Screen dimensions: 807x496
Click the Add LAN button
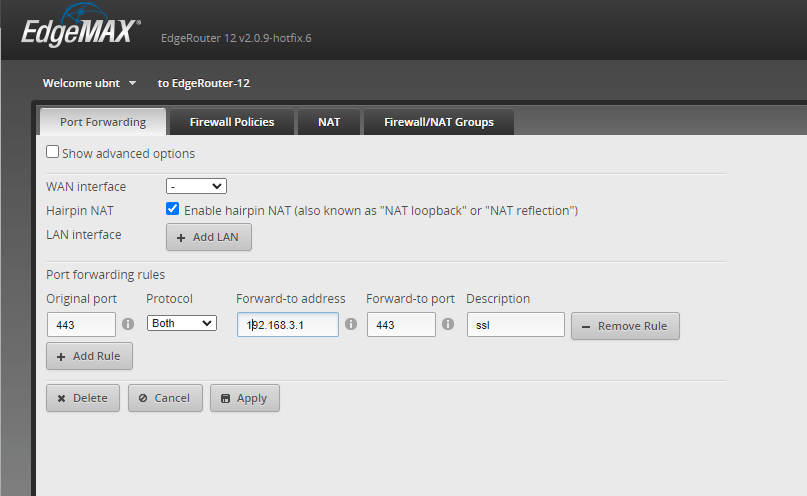point(208,237)
